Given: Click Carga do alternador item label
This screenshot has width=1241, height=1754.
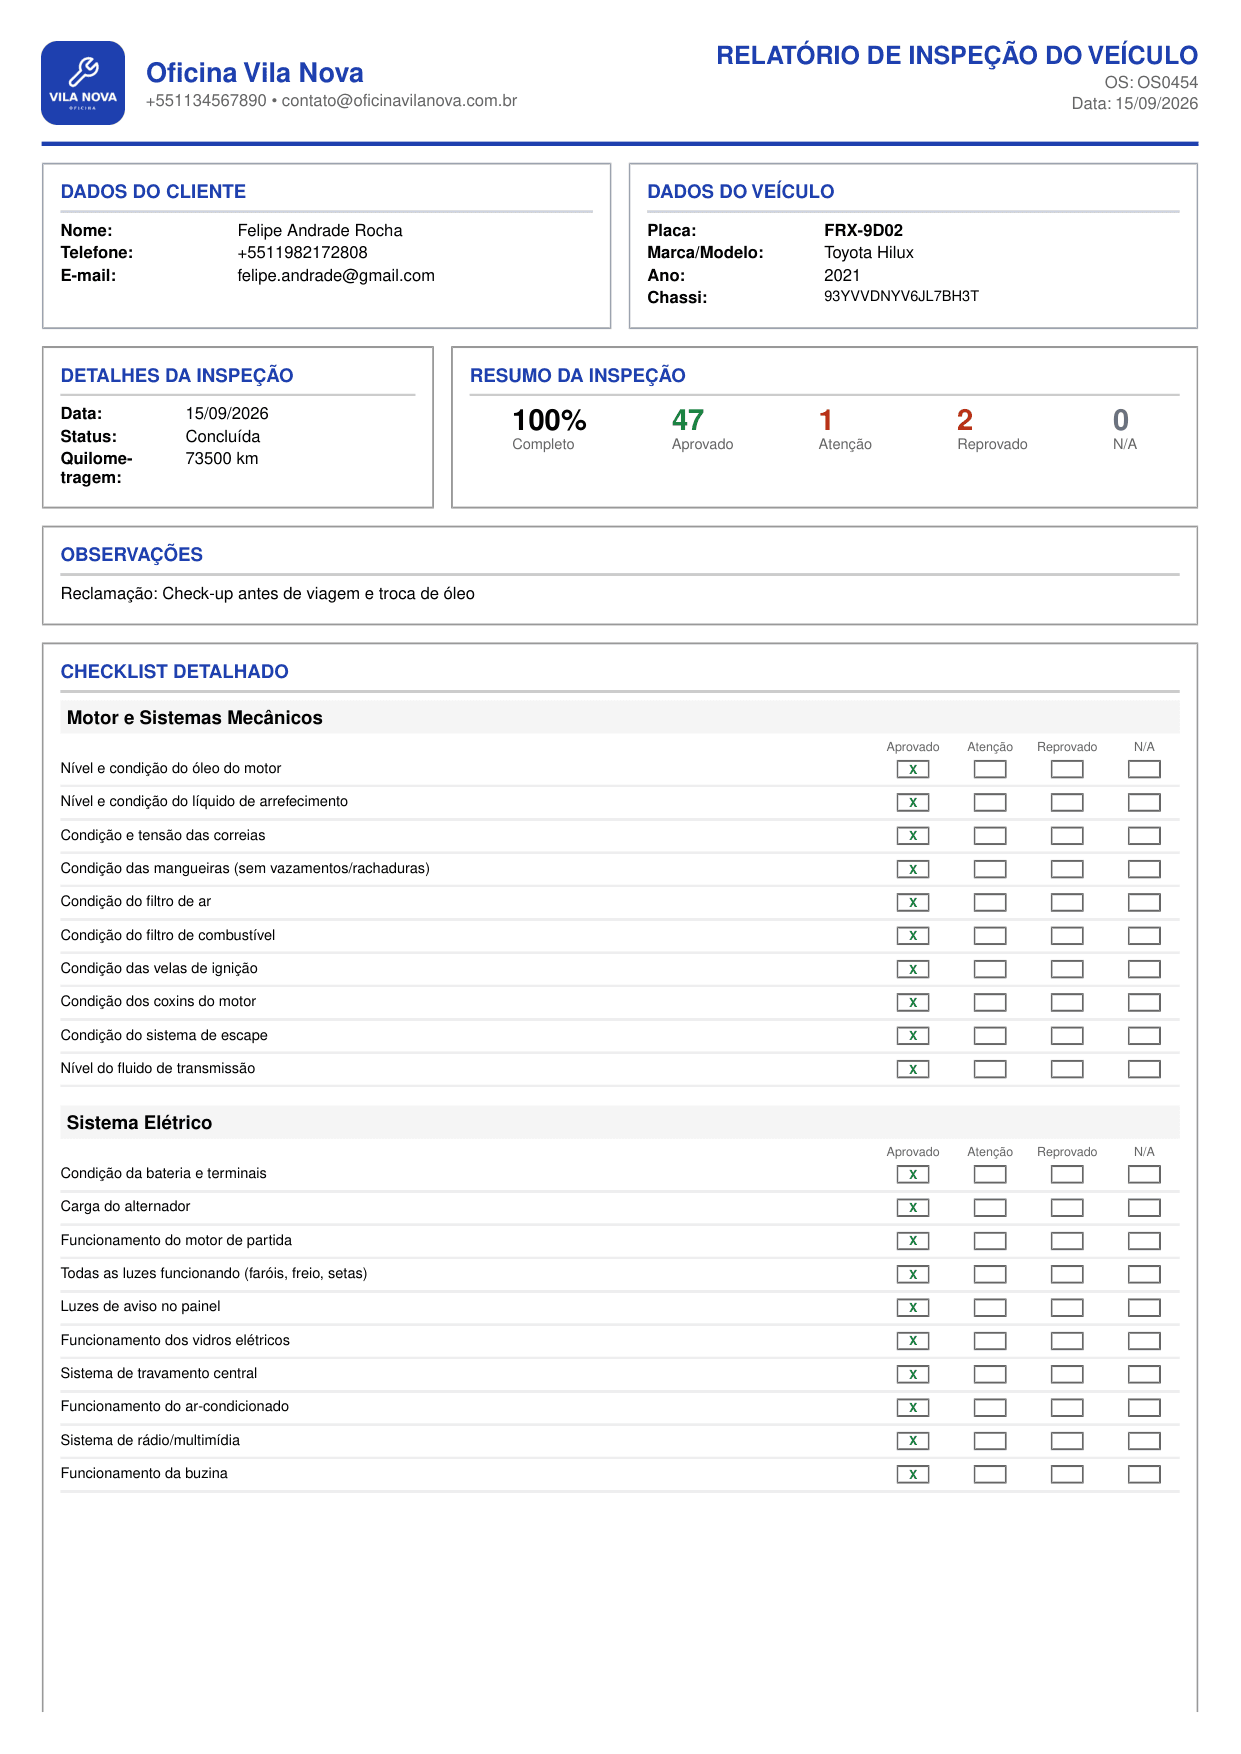Looking at the screenshot, I should point(125,1207).
